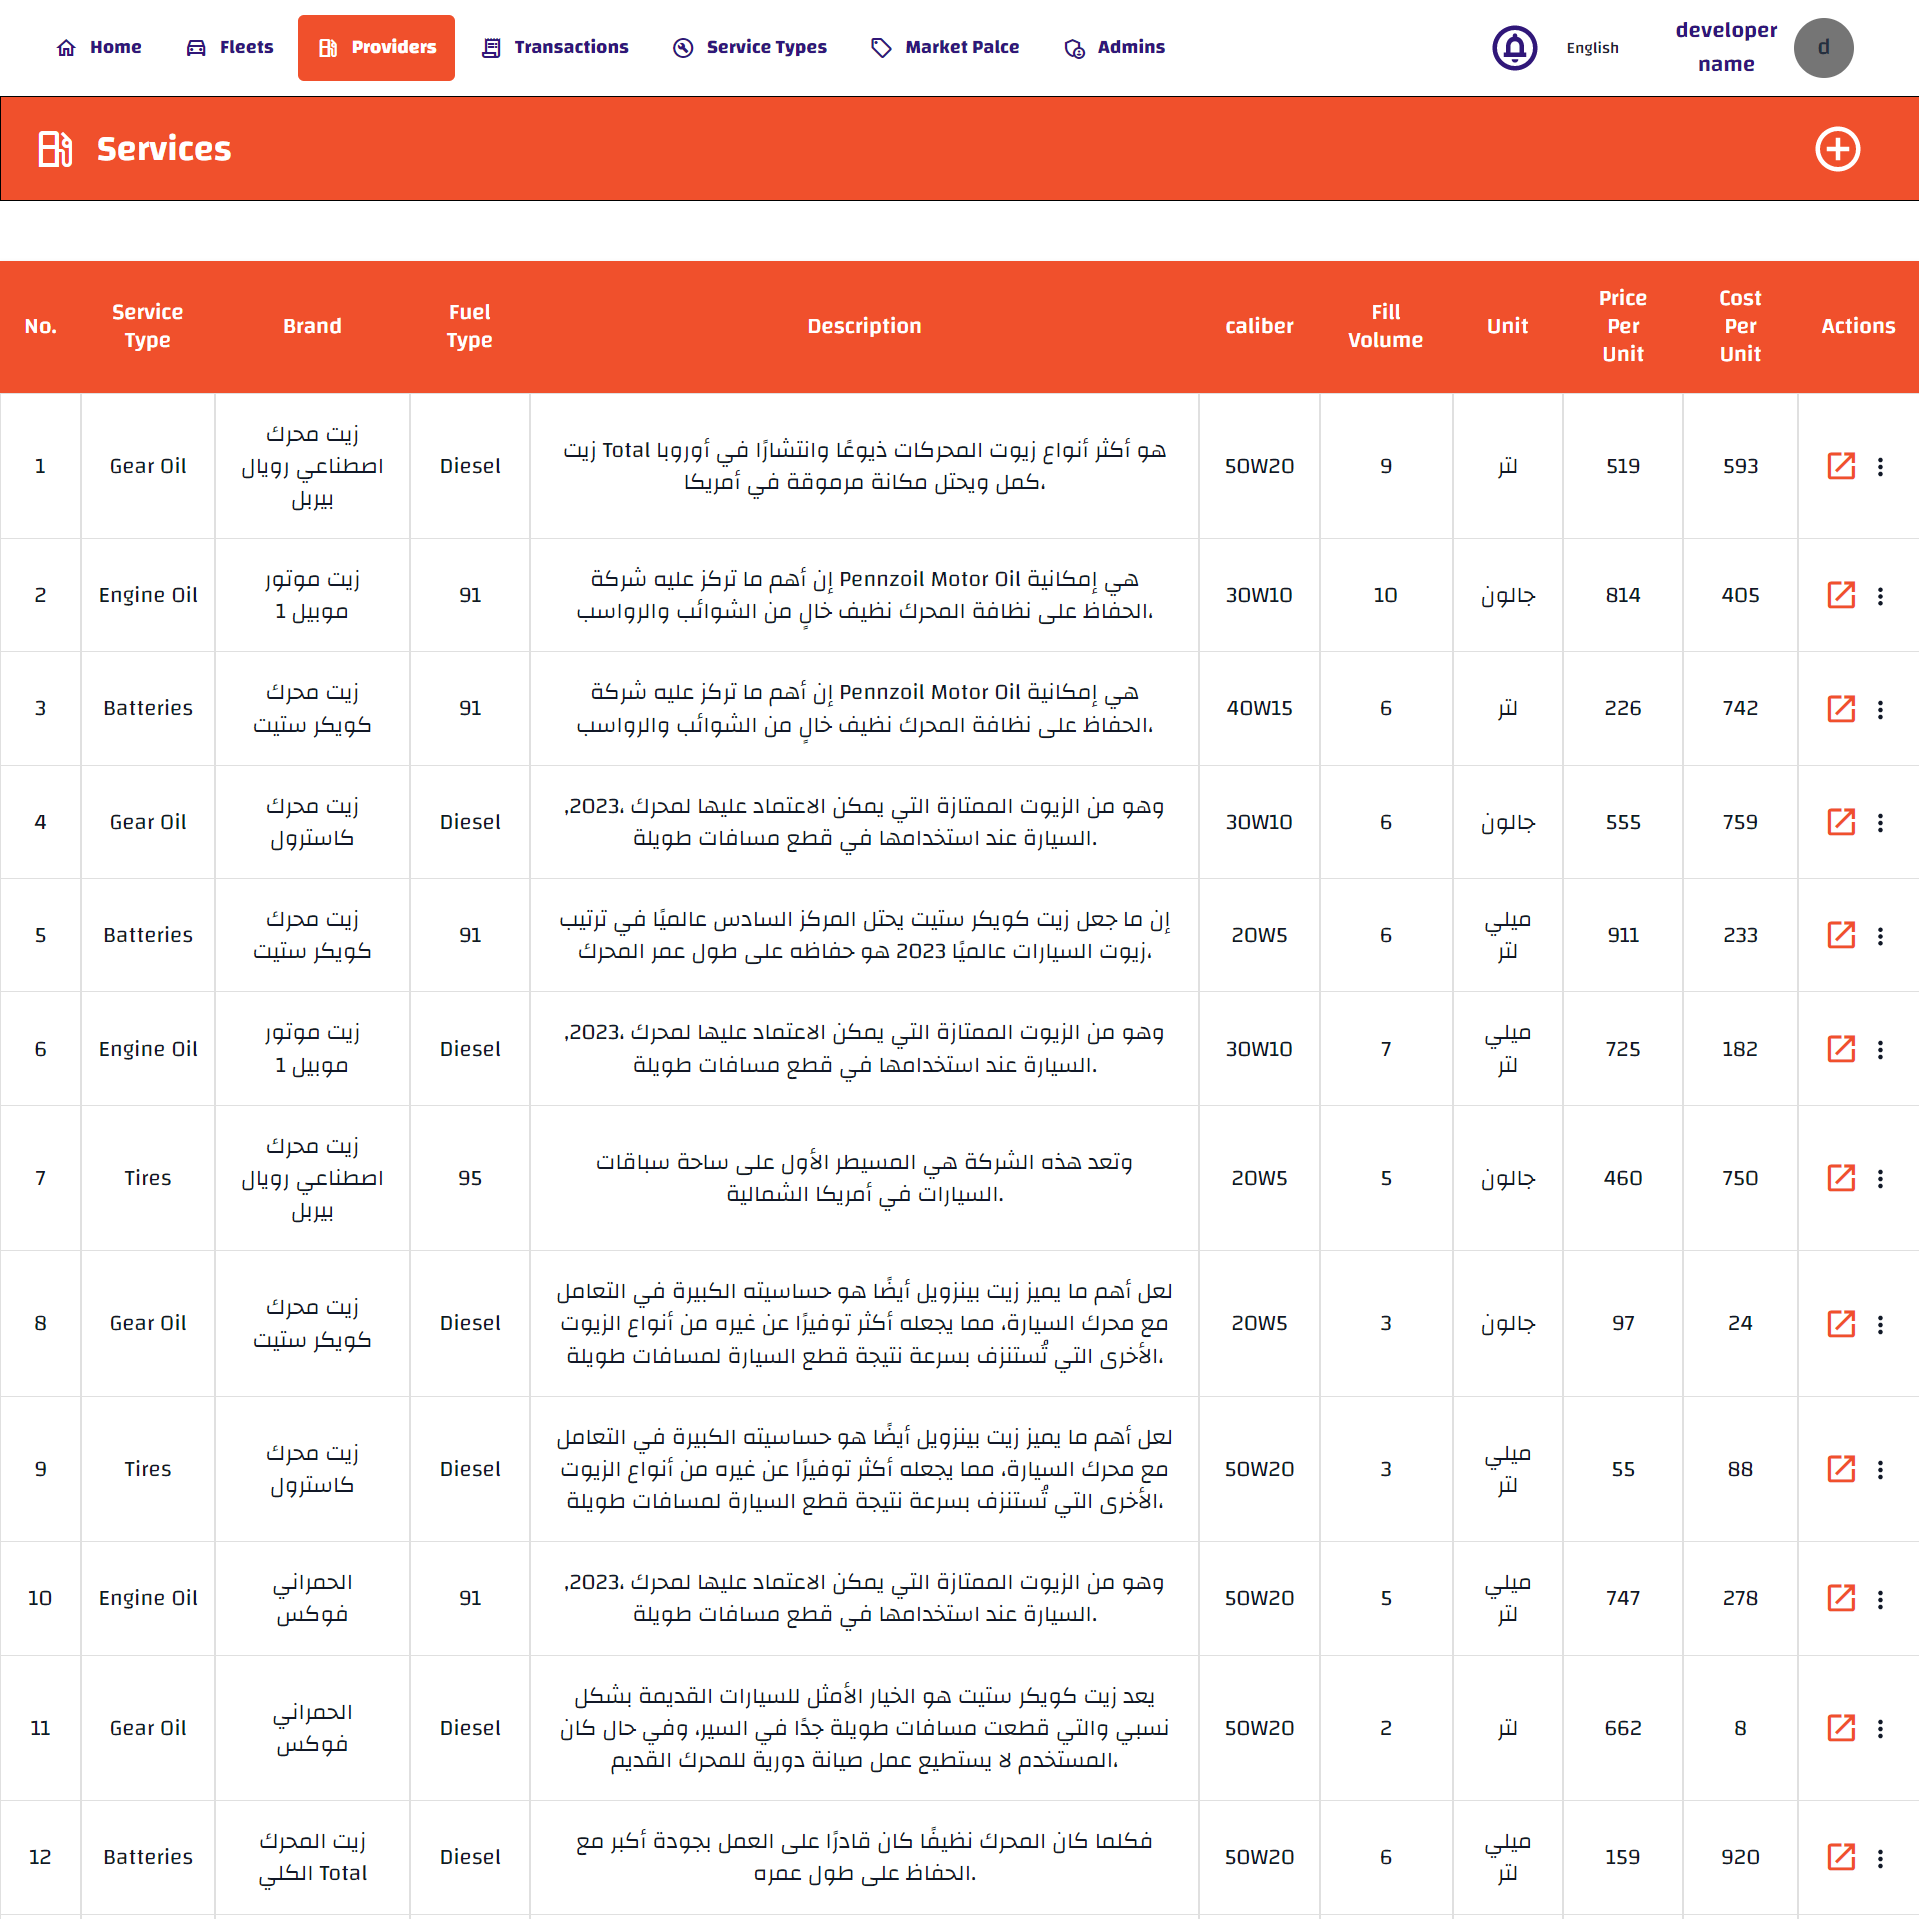Click the add new service plus icon
This screenshot has width=1919, height=1919.
(1837, 149)
